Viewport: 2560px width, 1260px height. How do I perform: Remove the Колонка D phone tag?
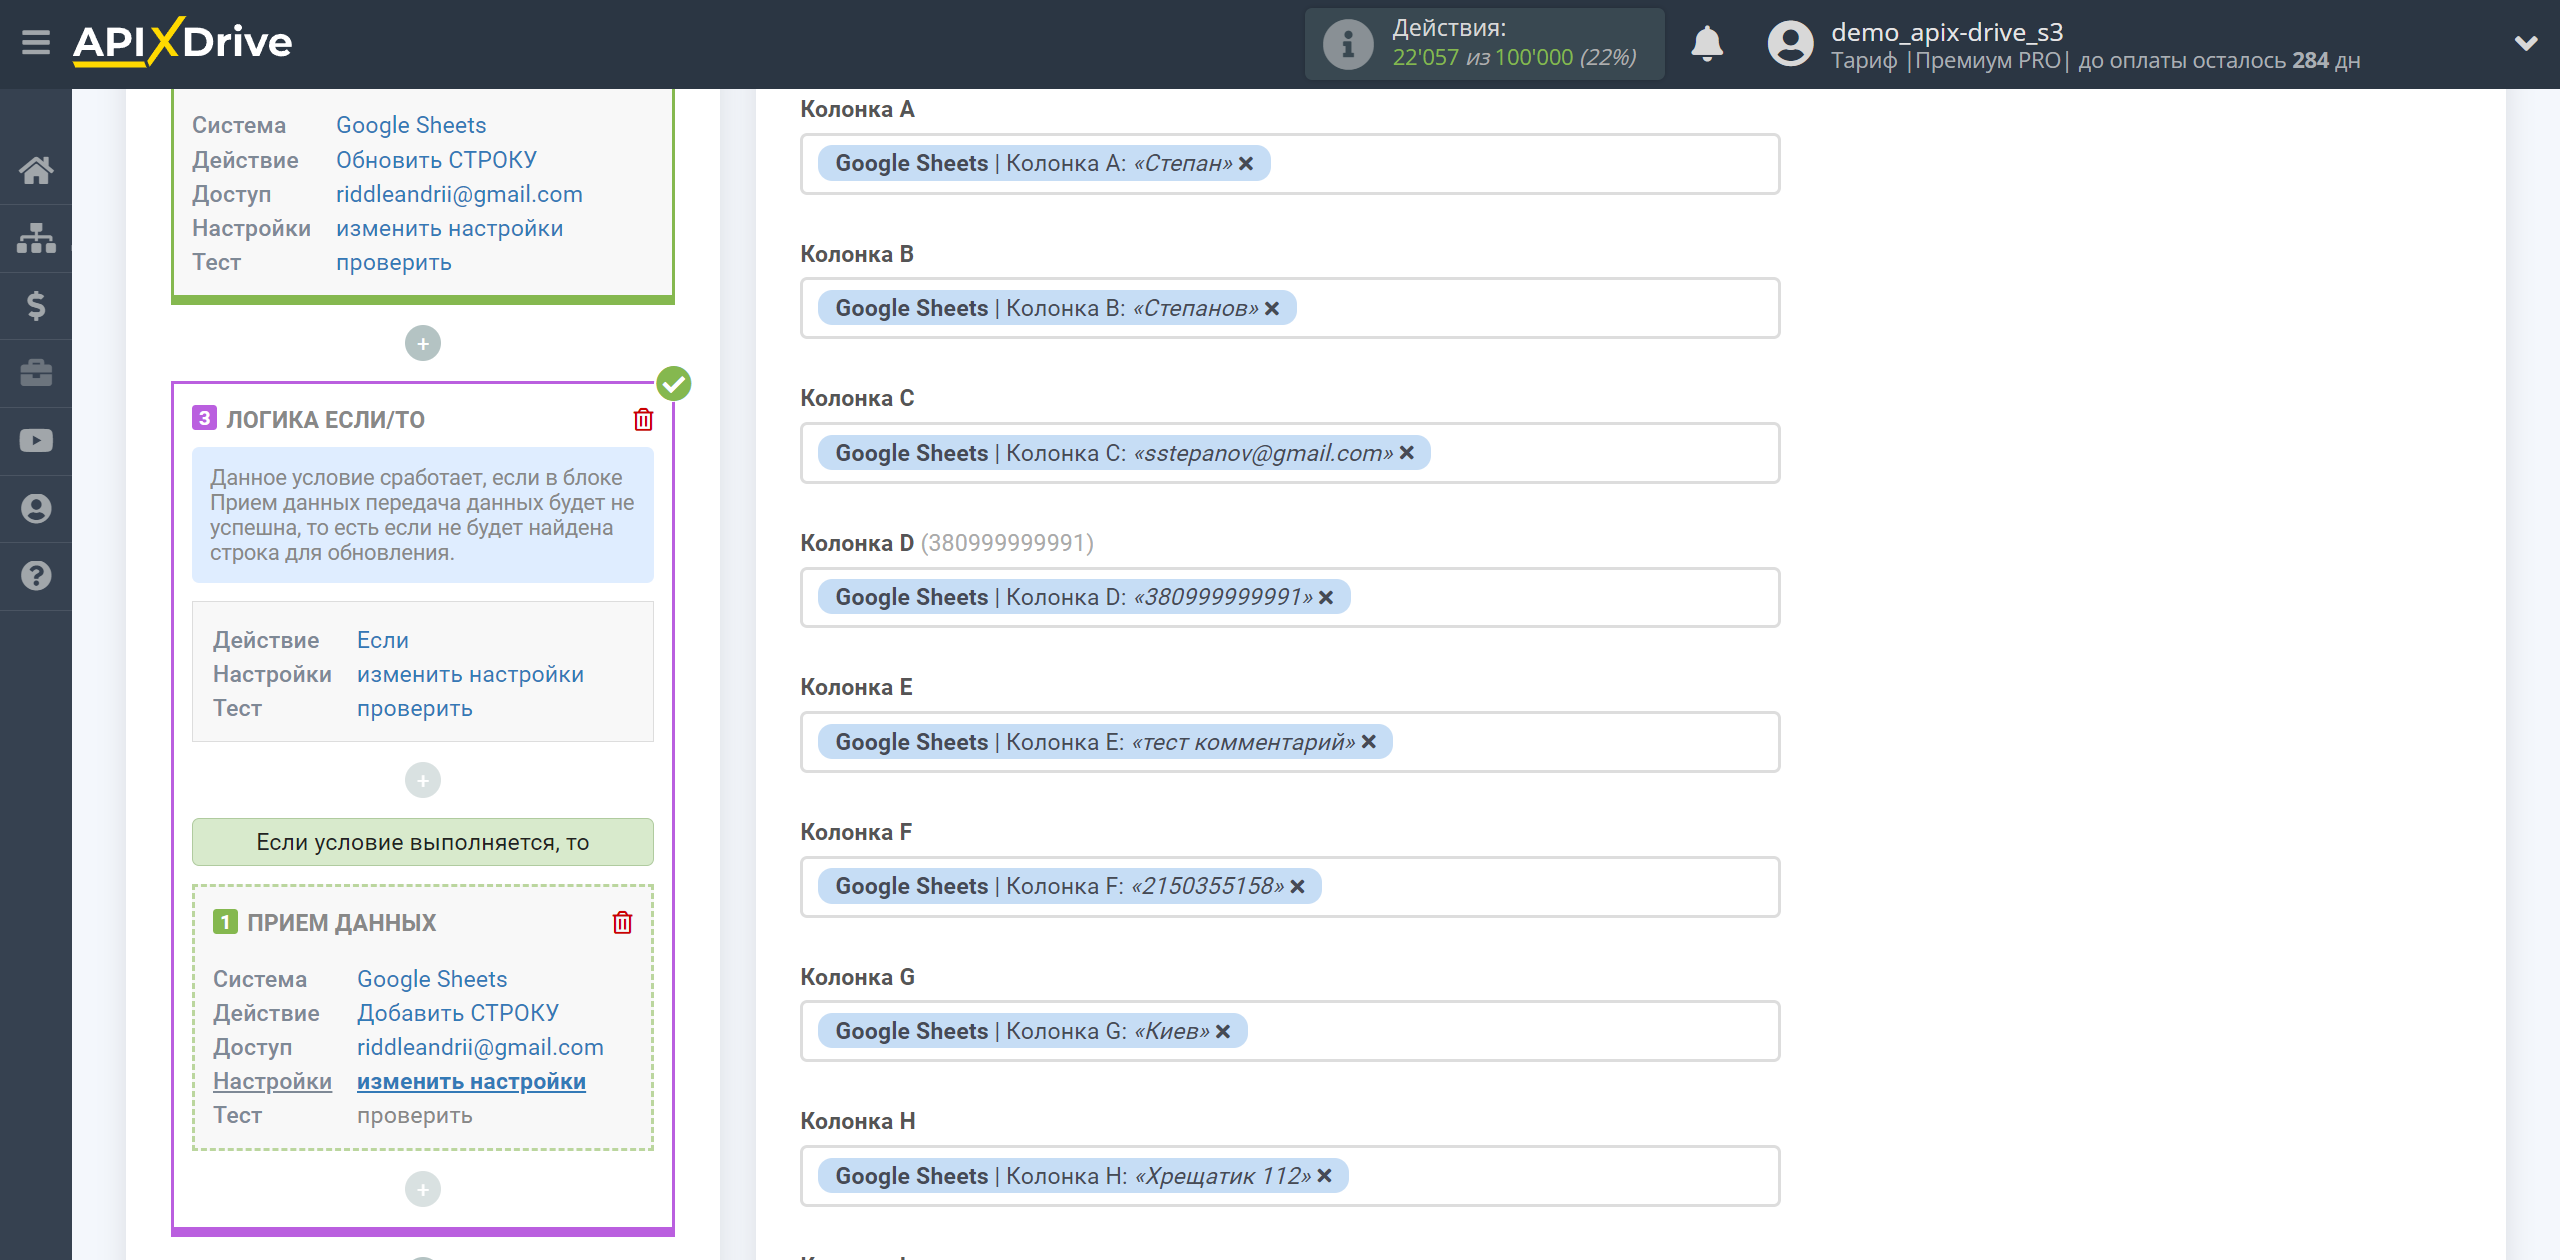(x=1326, y=597)
